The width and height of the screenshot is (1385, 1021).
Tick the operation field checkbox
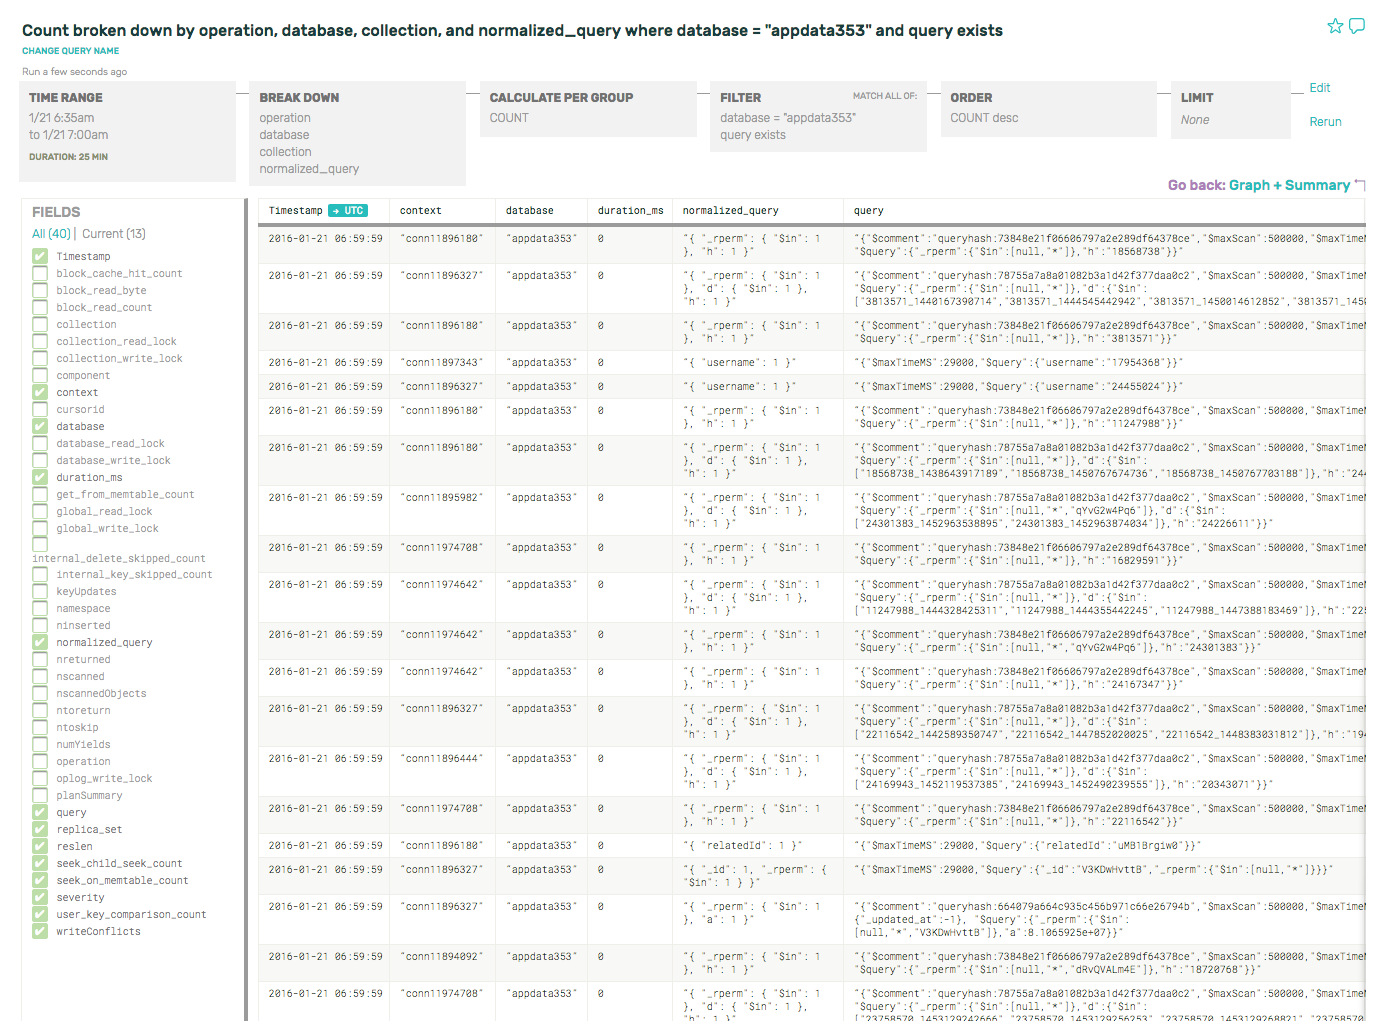pos(40,762)
